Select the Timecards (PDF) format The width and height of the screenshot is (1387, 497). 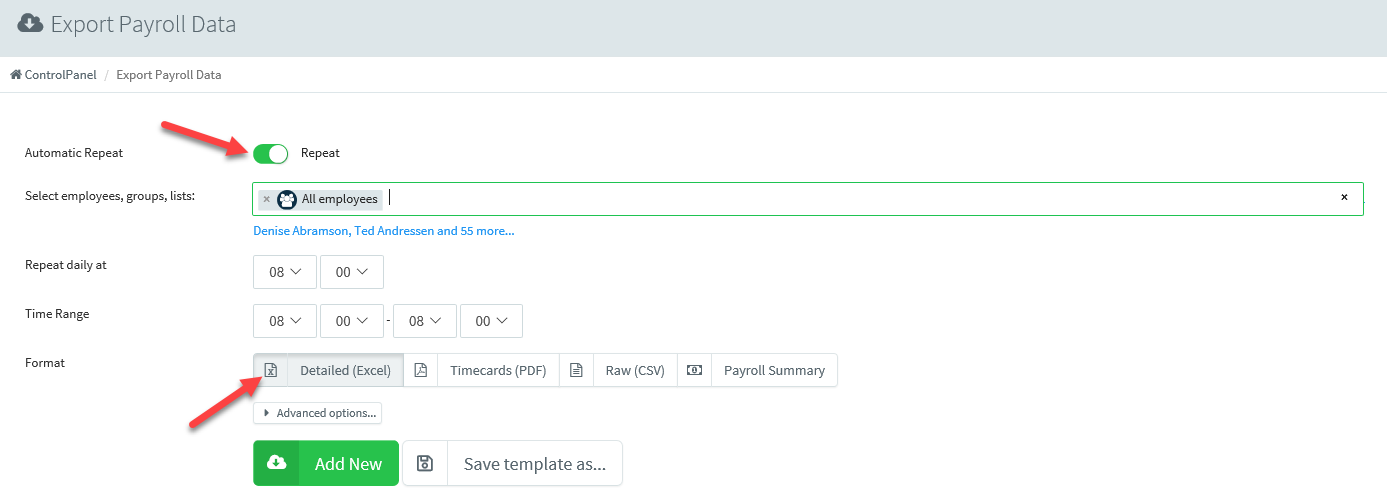point(497,370)
